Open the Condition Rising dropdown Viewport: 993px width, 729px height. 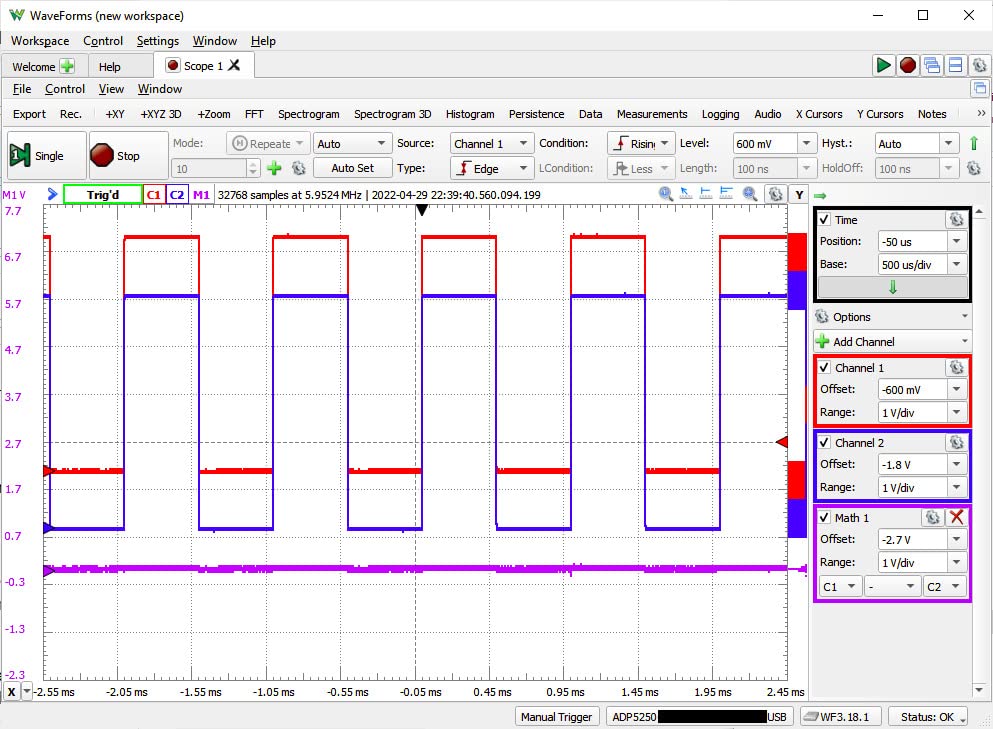click(x=640, y=144)
